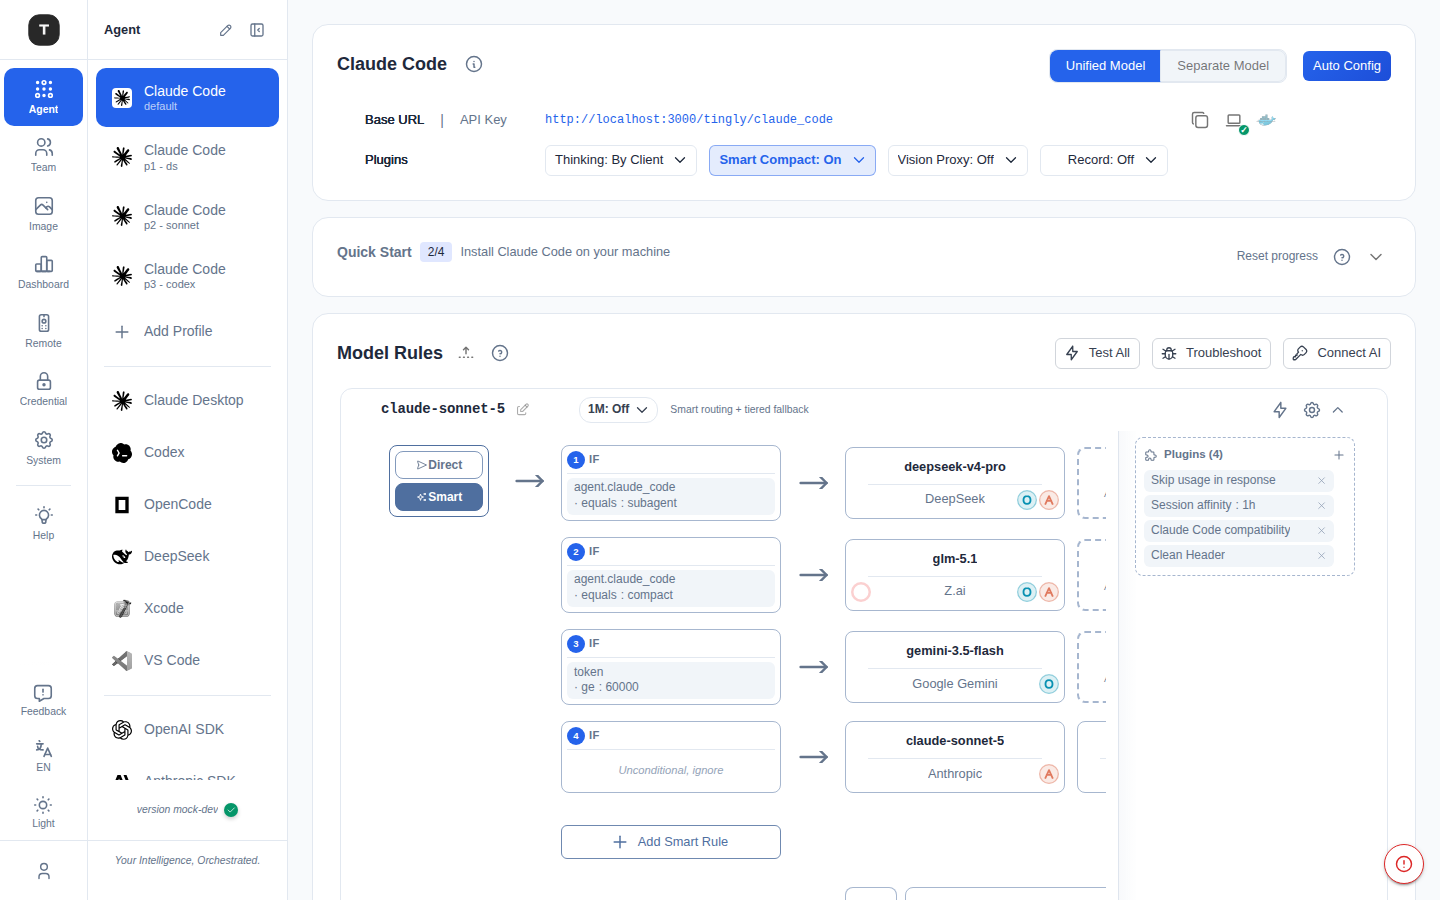This screenshot has height=900, width=1440.
Task: Change language via the EN icon
Action: 43,756
